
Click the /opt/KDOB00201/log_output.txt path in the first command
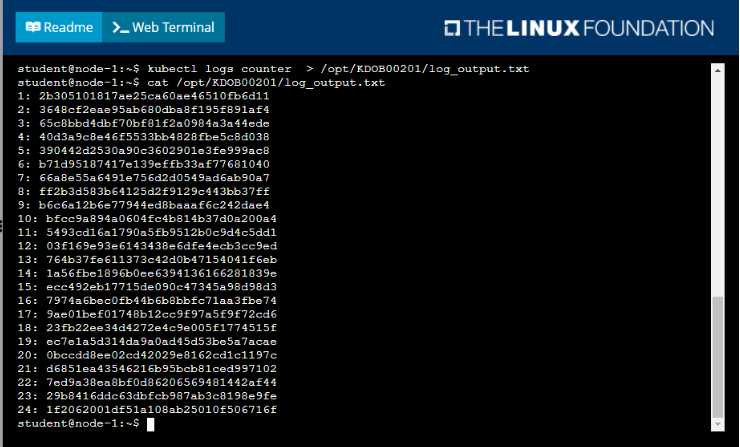425,69
